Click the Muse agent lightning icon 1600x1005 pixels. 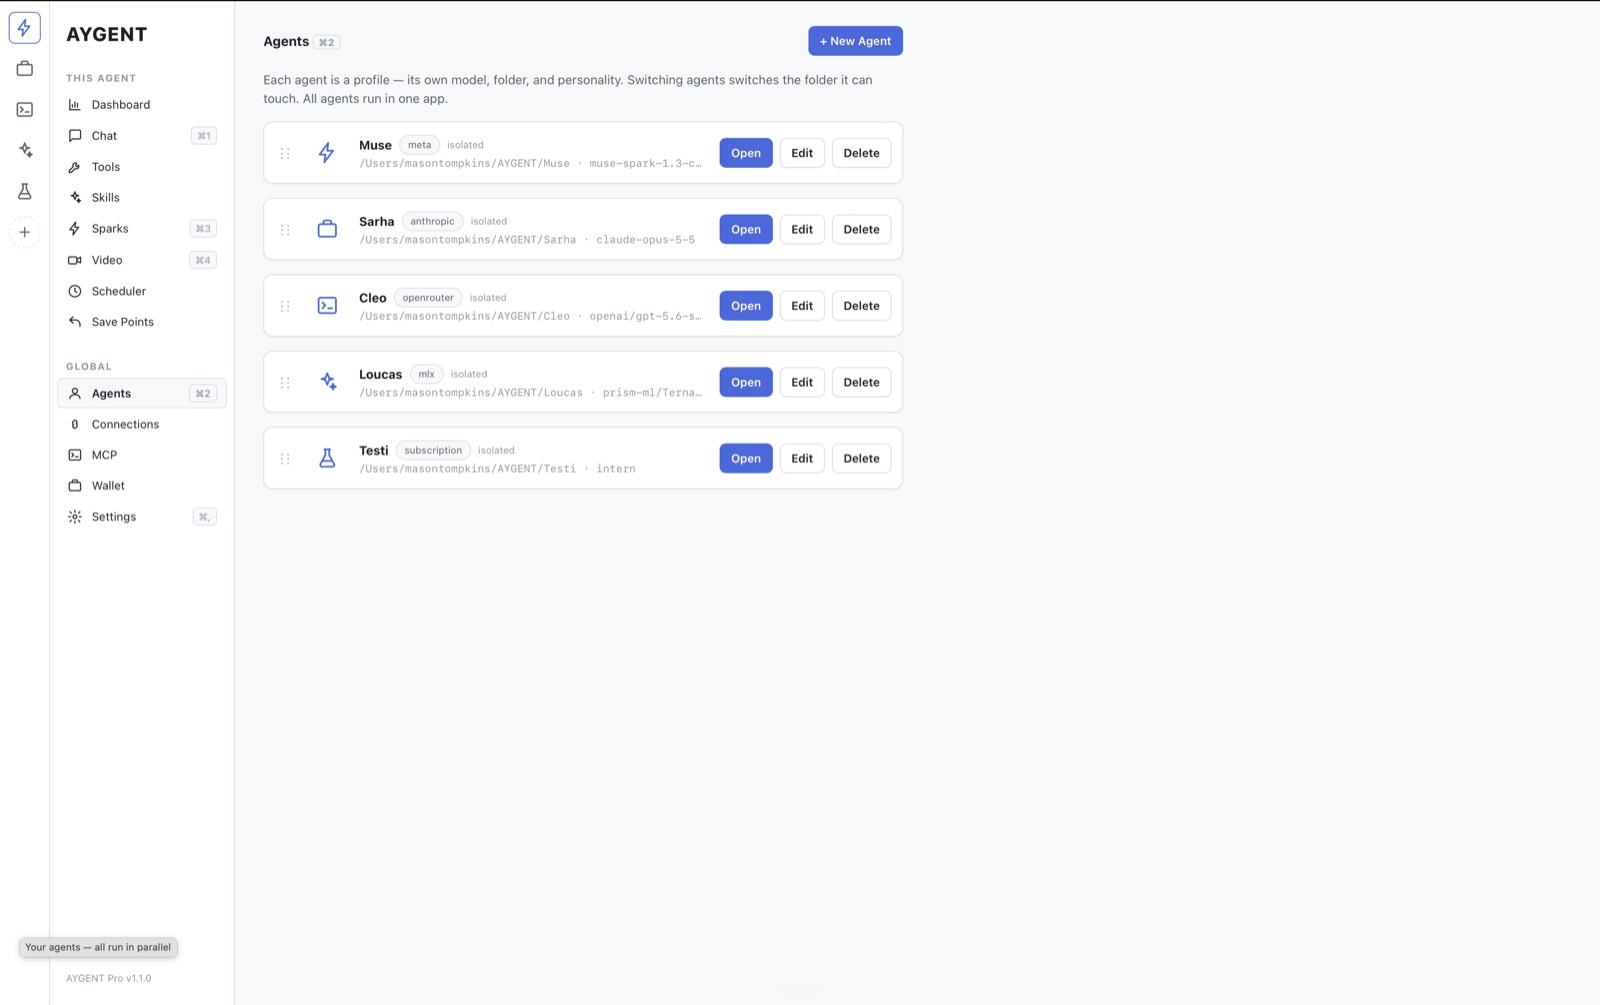[327, 153]
